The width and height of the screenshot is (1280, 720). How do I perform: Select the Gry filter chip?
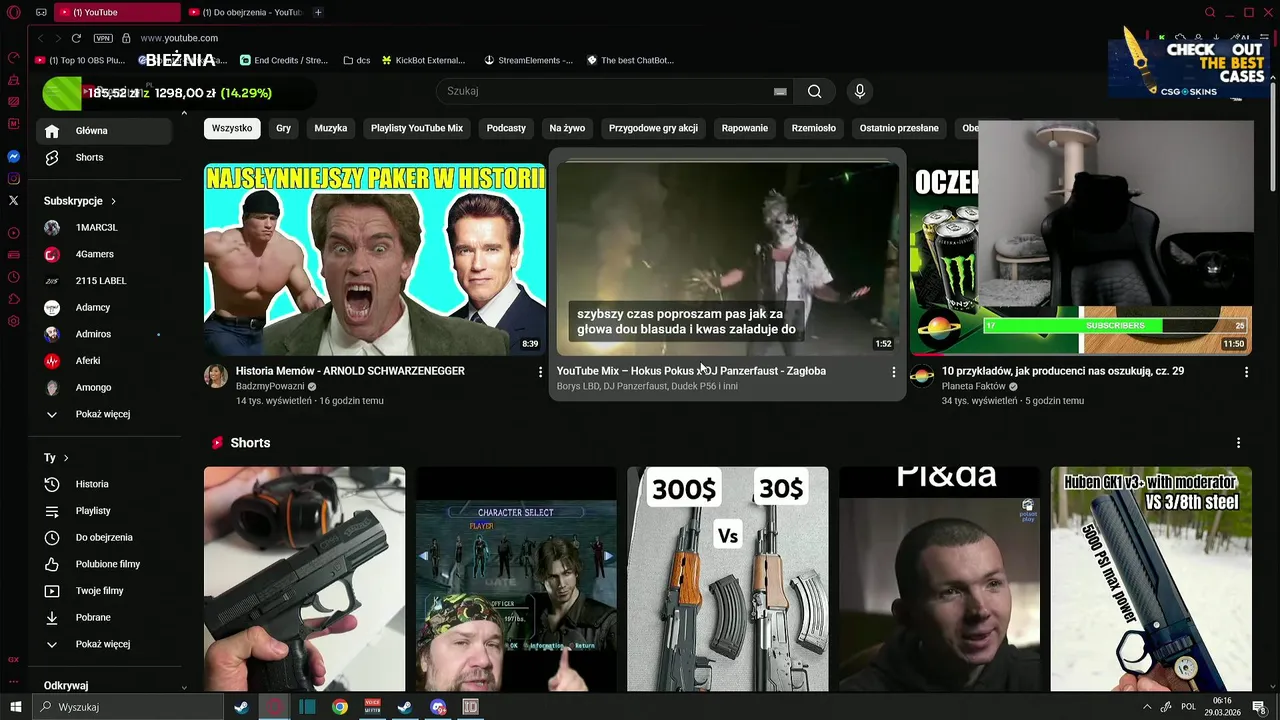pyautogui.click(x=284, y=128)
